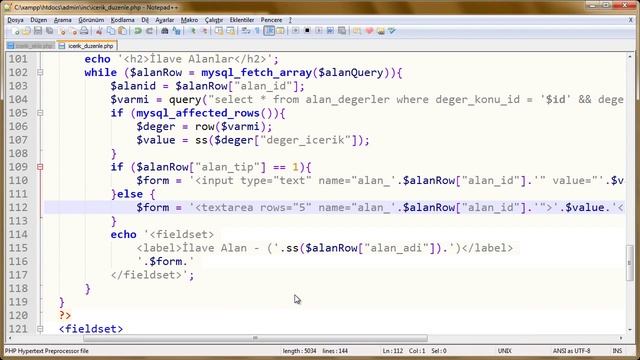
Task: Collapse the if block at line 105
Action: [40, 113]
